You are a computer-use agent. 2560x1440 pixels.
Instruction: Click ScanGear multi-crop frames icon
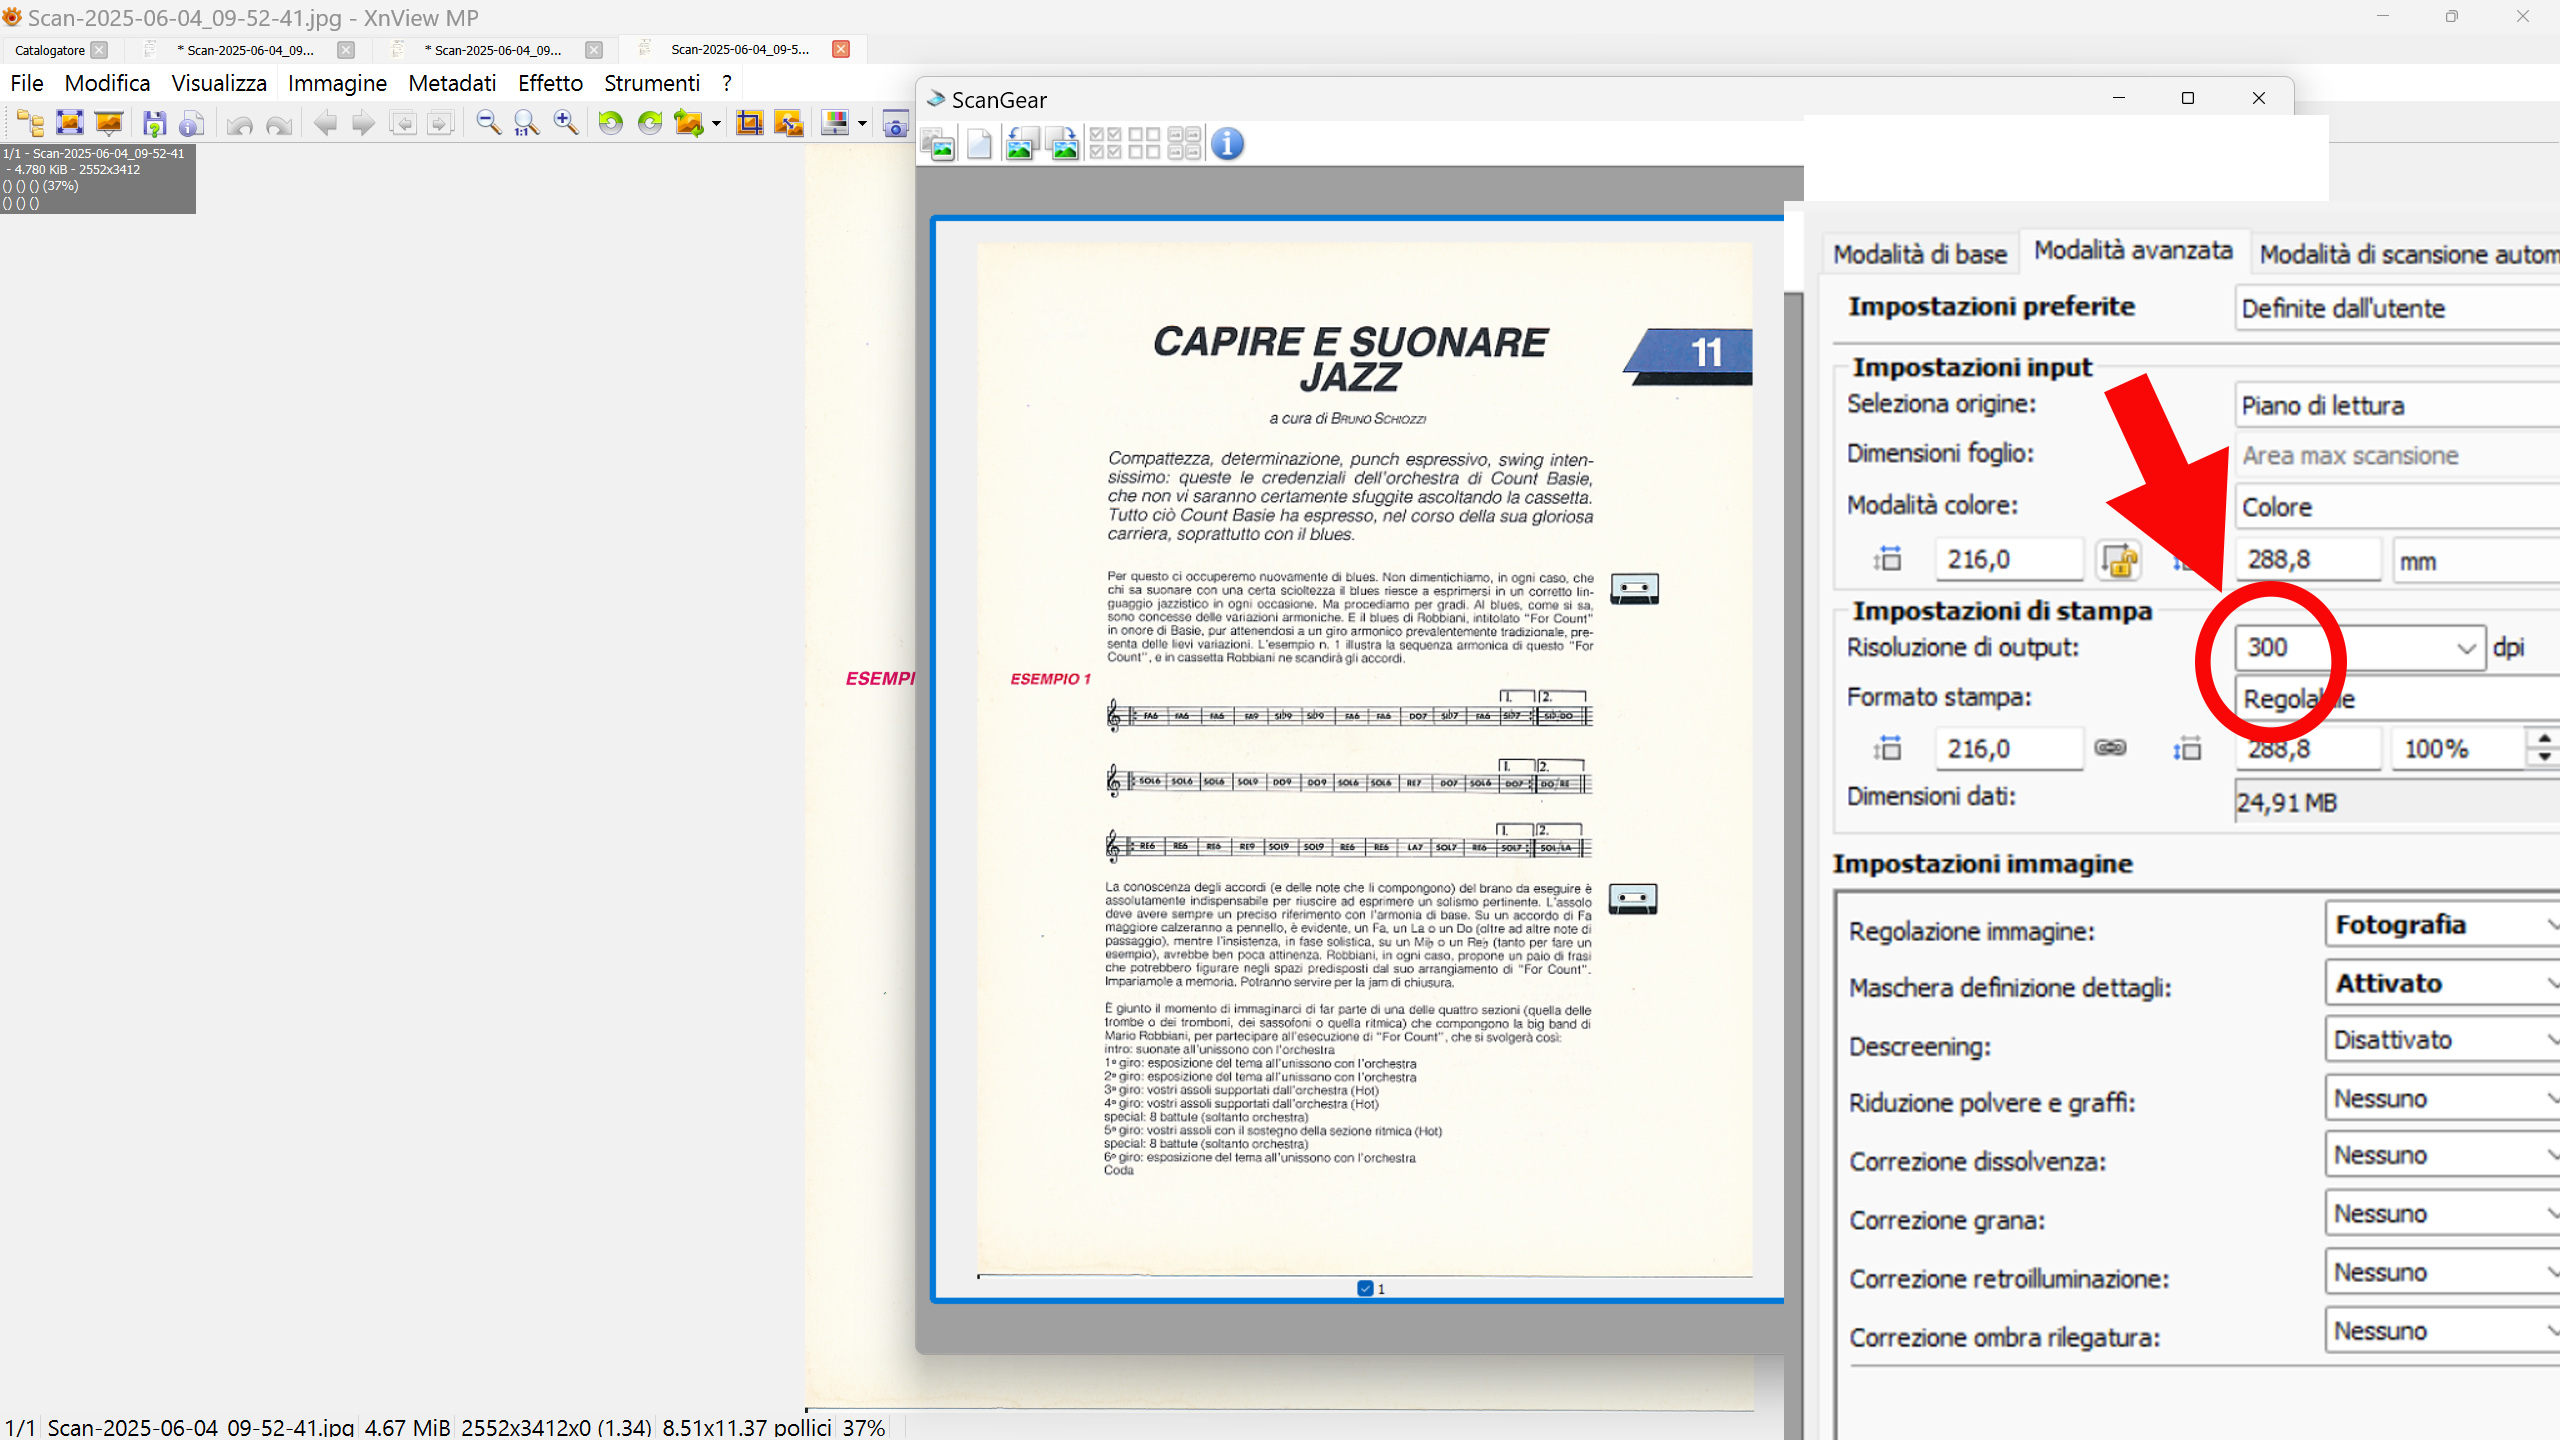coord(1184,143)
